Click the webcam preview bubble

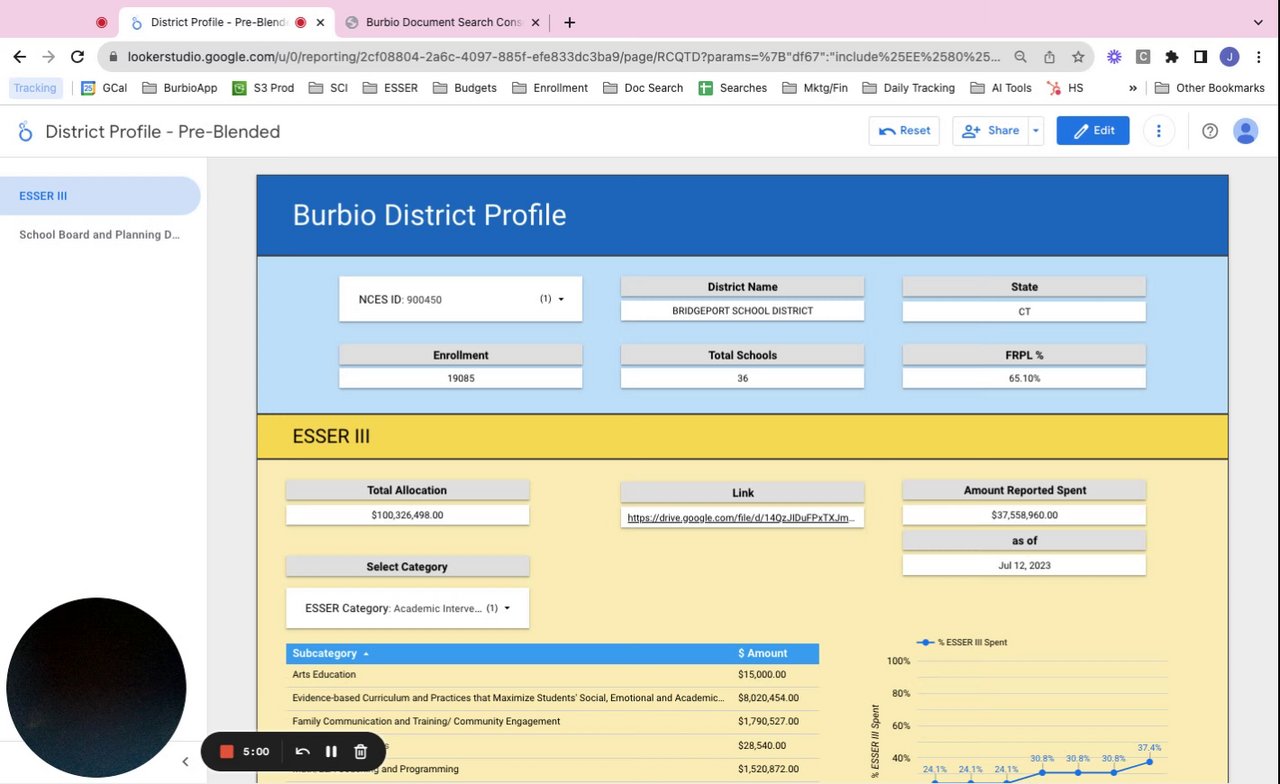[x=96, y=687]
